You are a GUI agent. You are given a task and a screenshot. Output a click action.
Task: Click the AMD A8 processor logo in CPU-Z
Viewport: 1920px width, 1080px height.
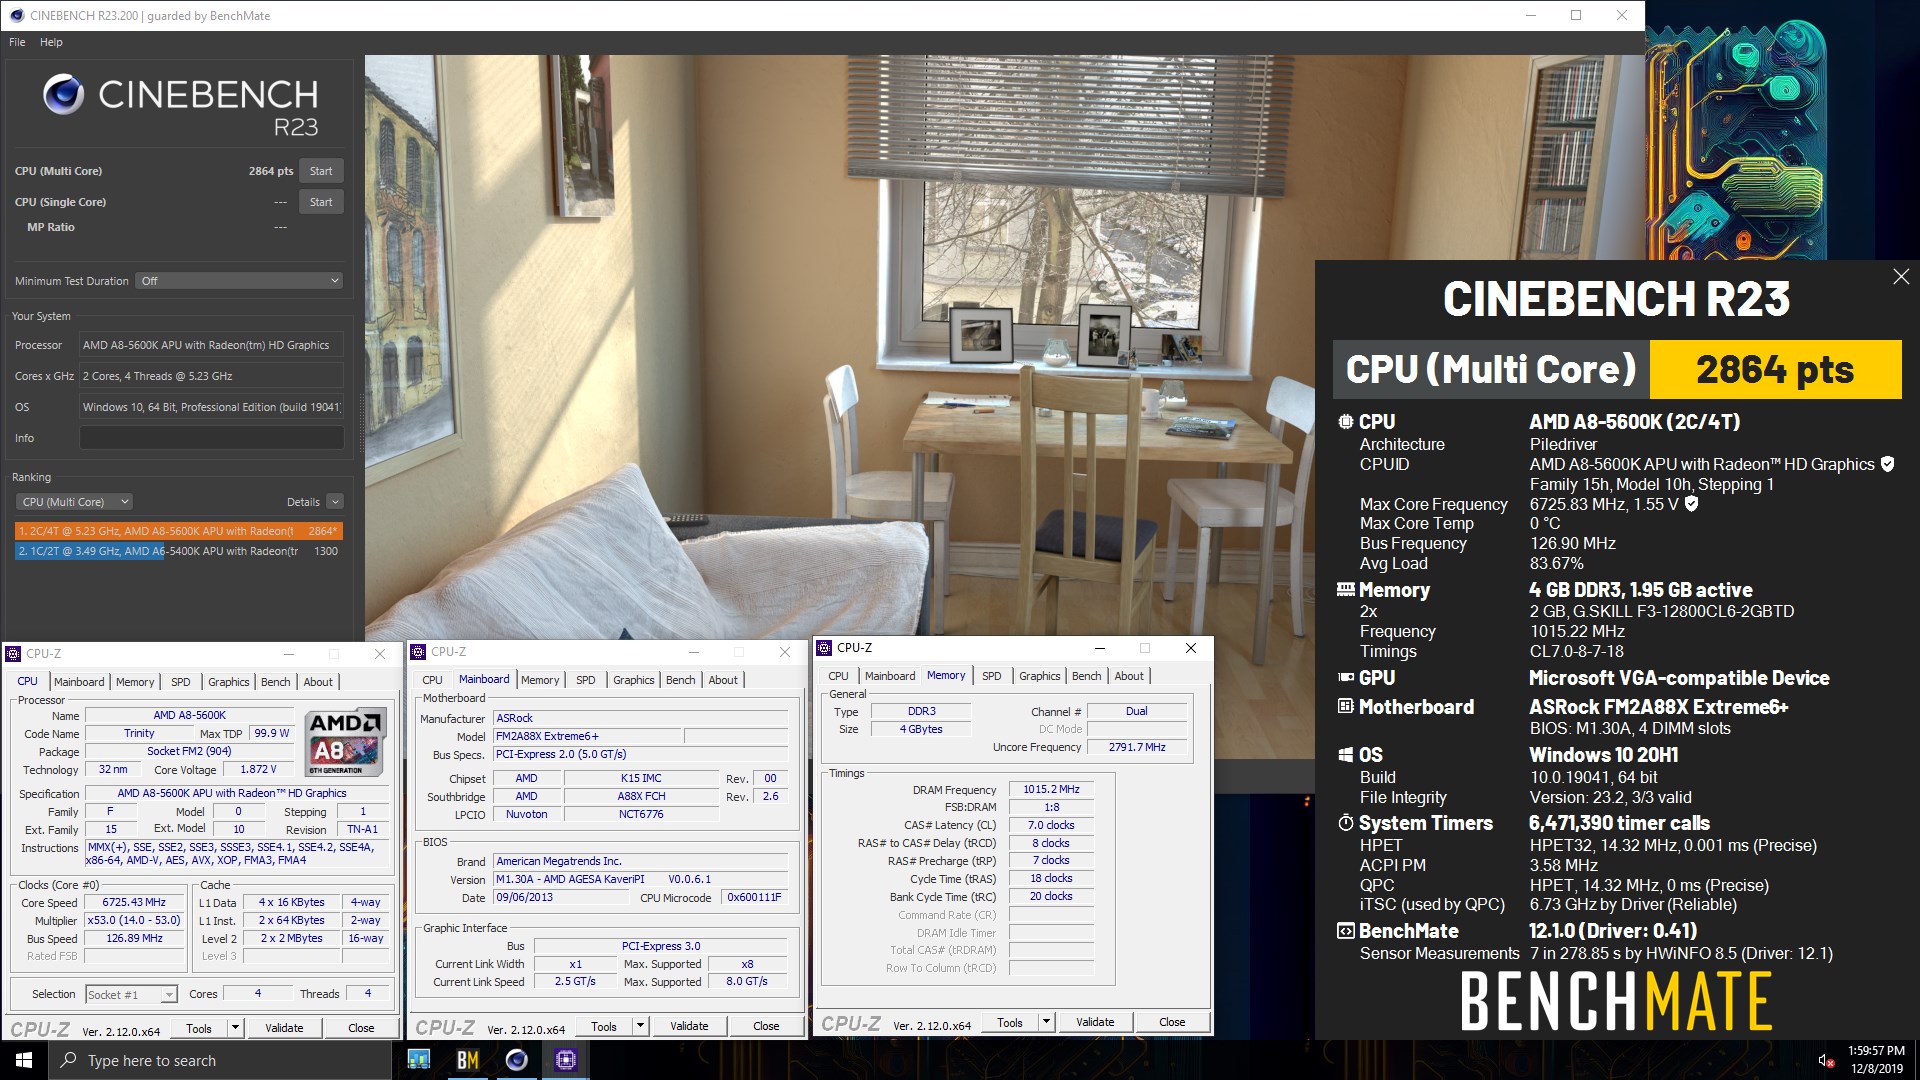[x=345, y=743]
